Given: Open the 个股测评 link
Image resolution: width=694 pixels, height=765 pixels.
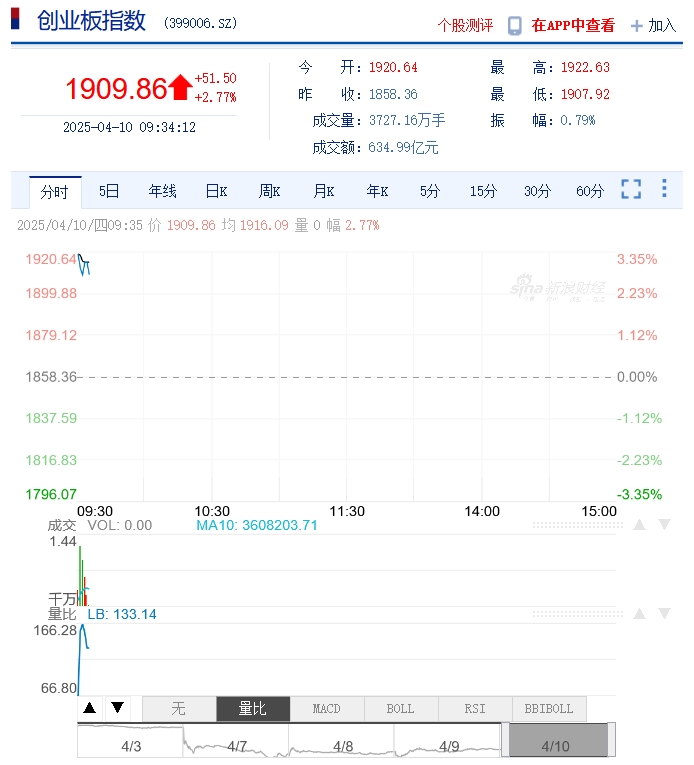Looking at the screenshot, I should click(x=466, y=26).
